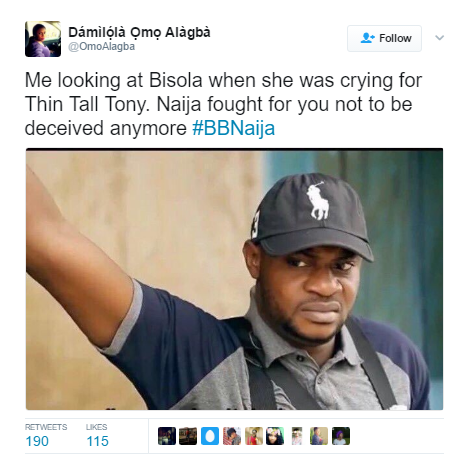Open the second liker avatar in the row
The width and height of the screenshot is (463, 460).
pyautogui.click(x=188, y=436)
